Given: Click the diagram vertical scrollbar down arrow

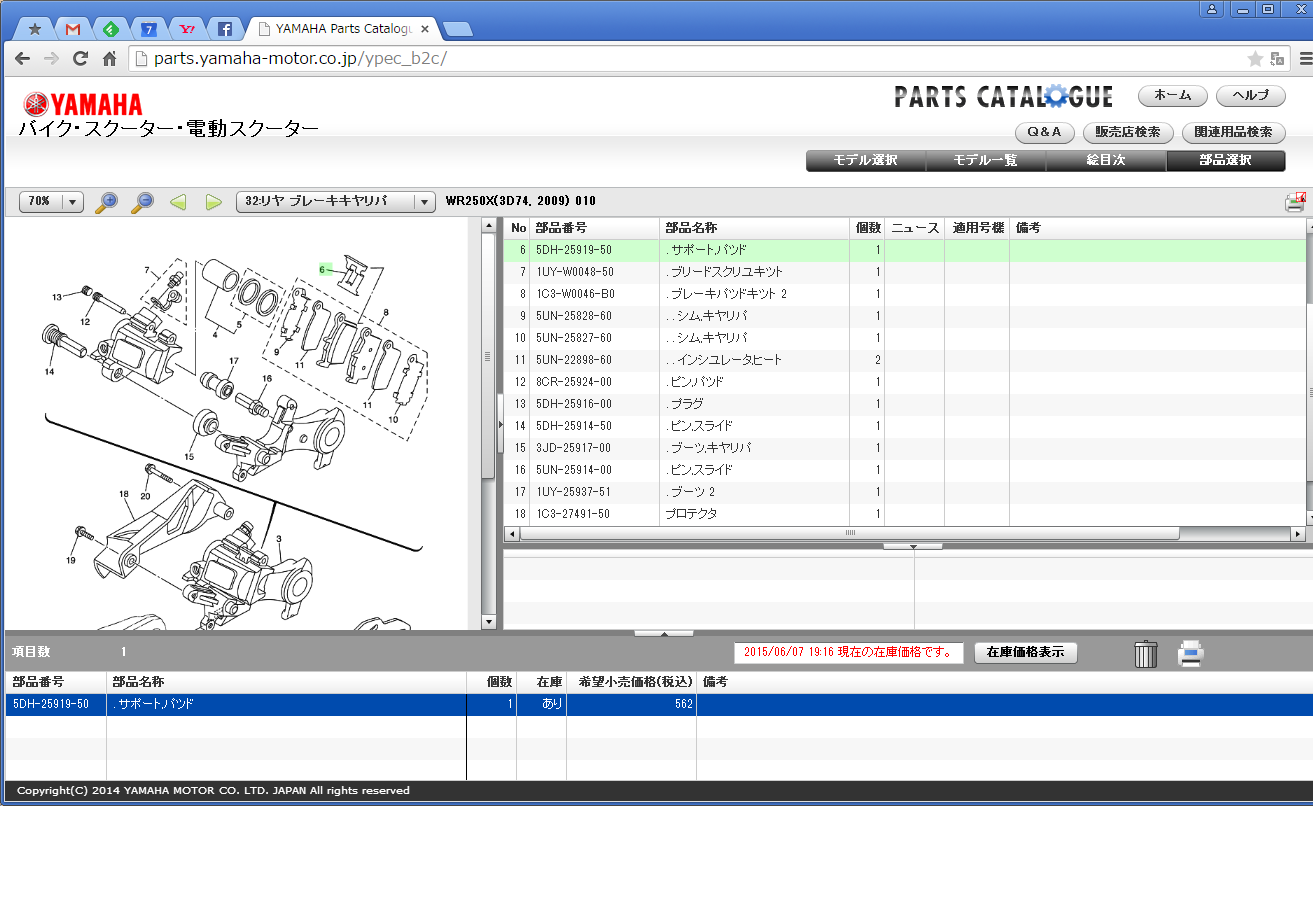Looking at the screenshot, I should (488, 622).
